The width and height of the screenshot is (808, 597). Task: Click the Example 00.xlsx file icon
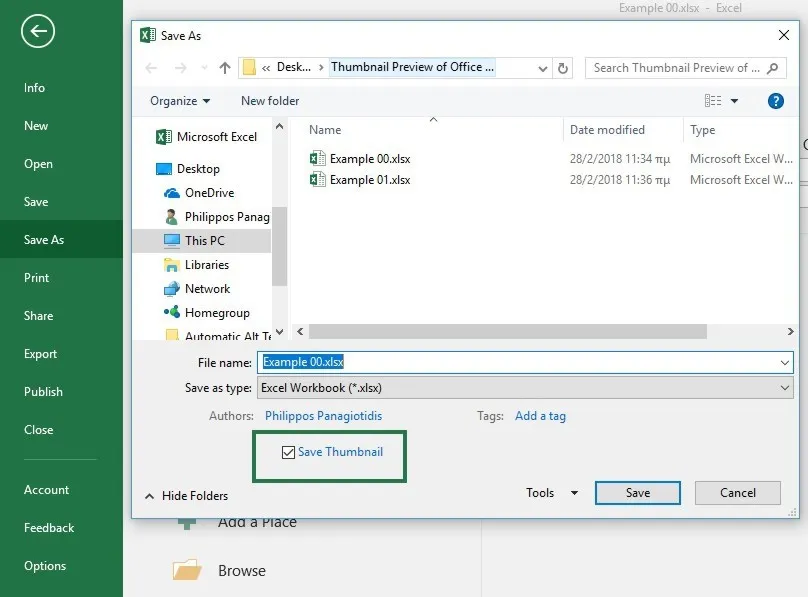click(x=317, y=158)
